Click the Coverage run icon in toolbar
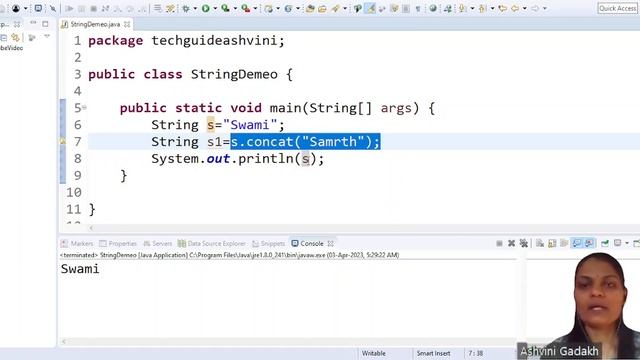640x360 pixels. (225, 8)
